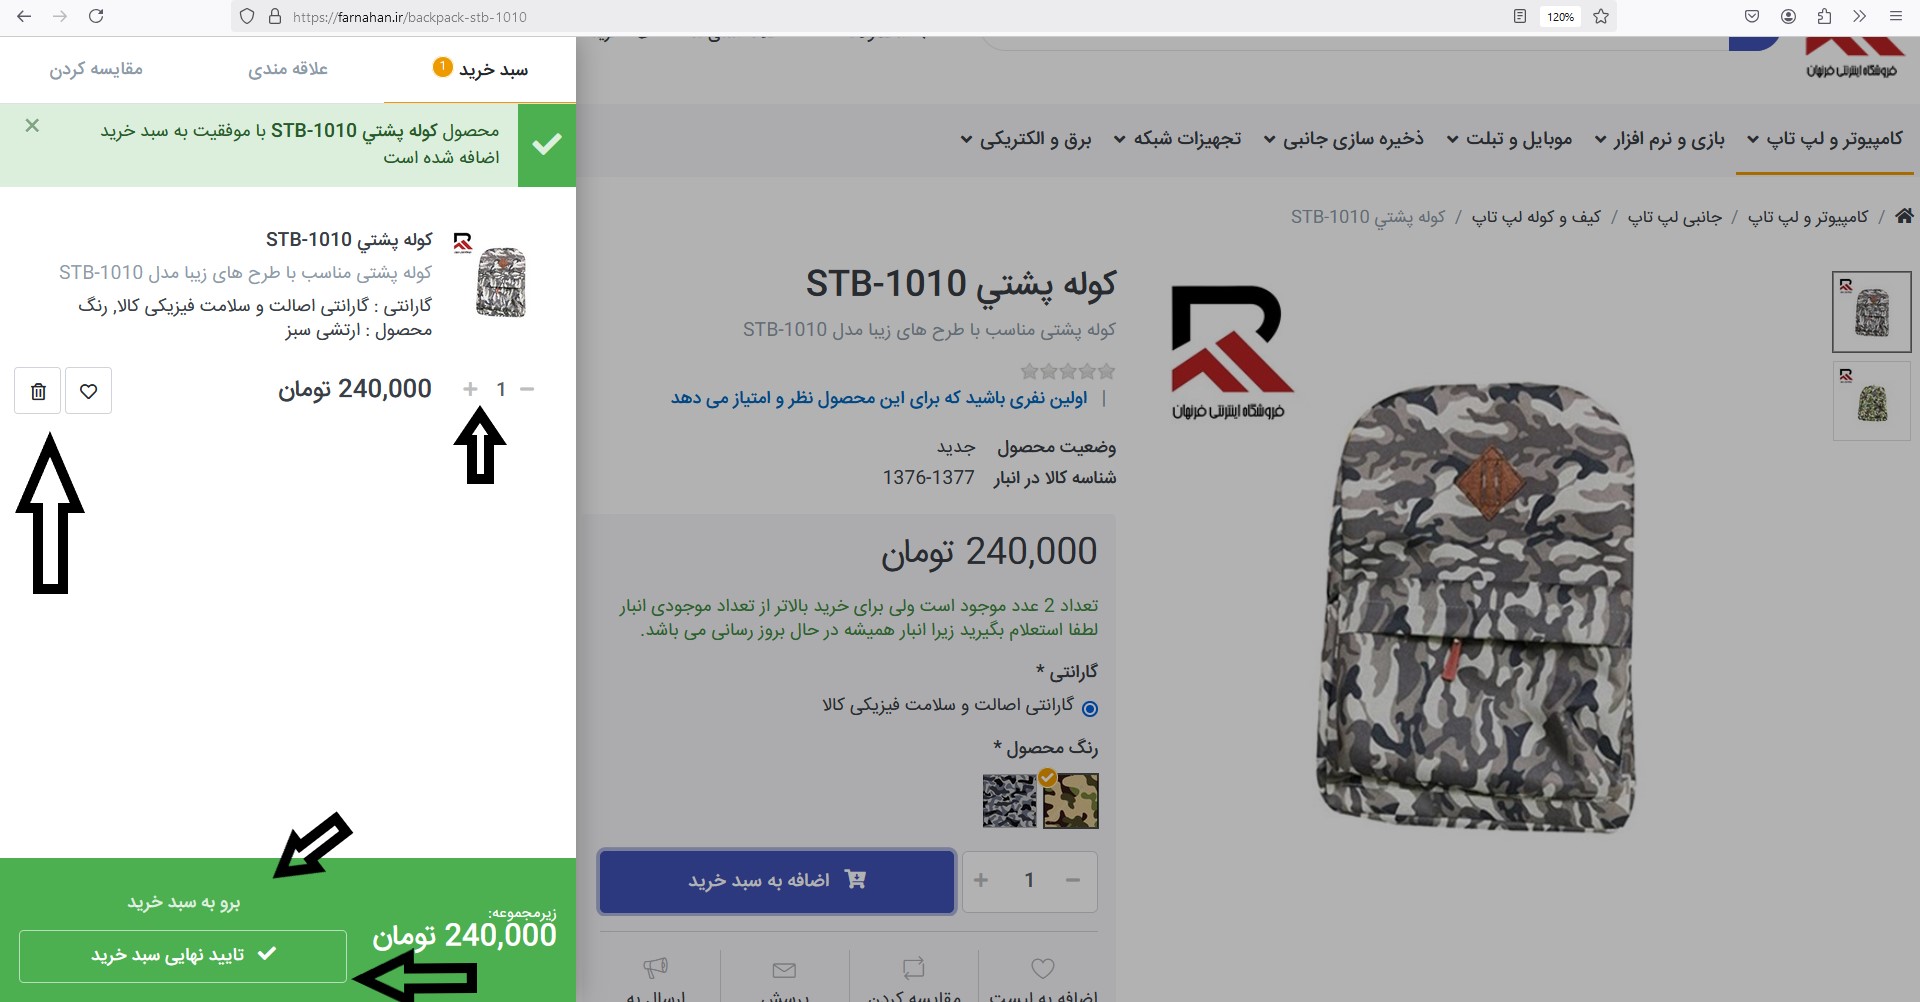Choose the gray camouflage color swatch
The image size is (1920, 1002).
[x=1010, y=801]
